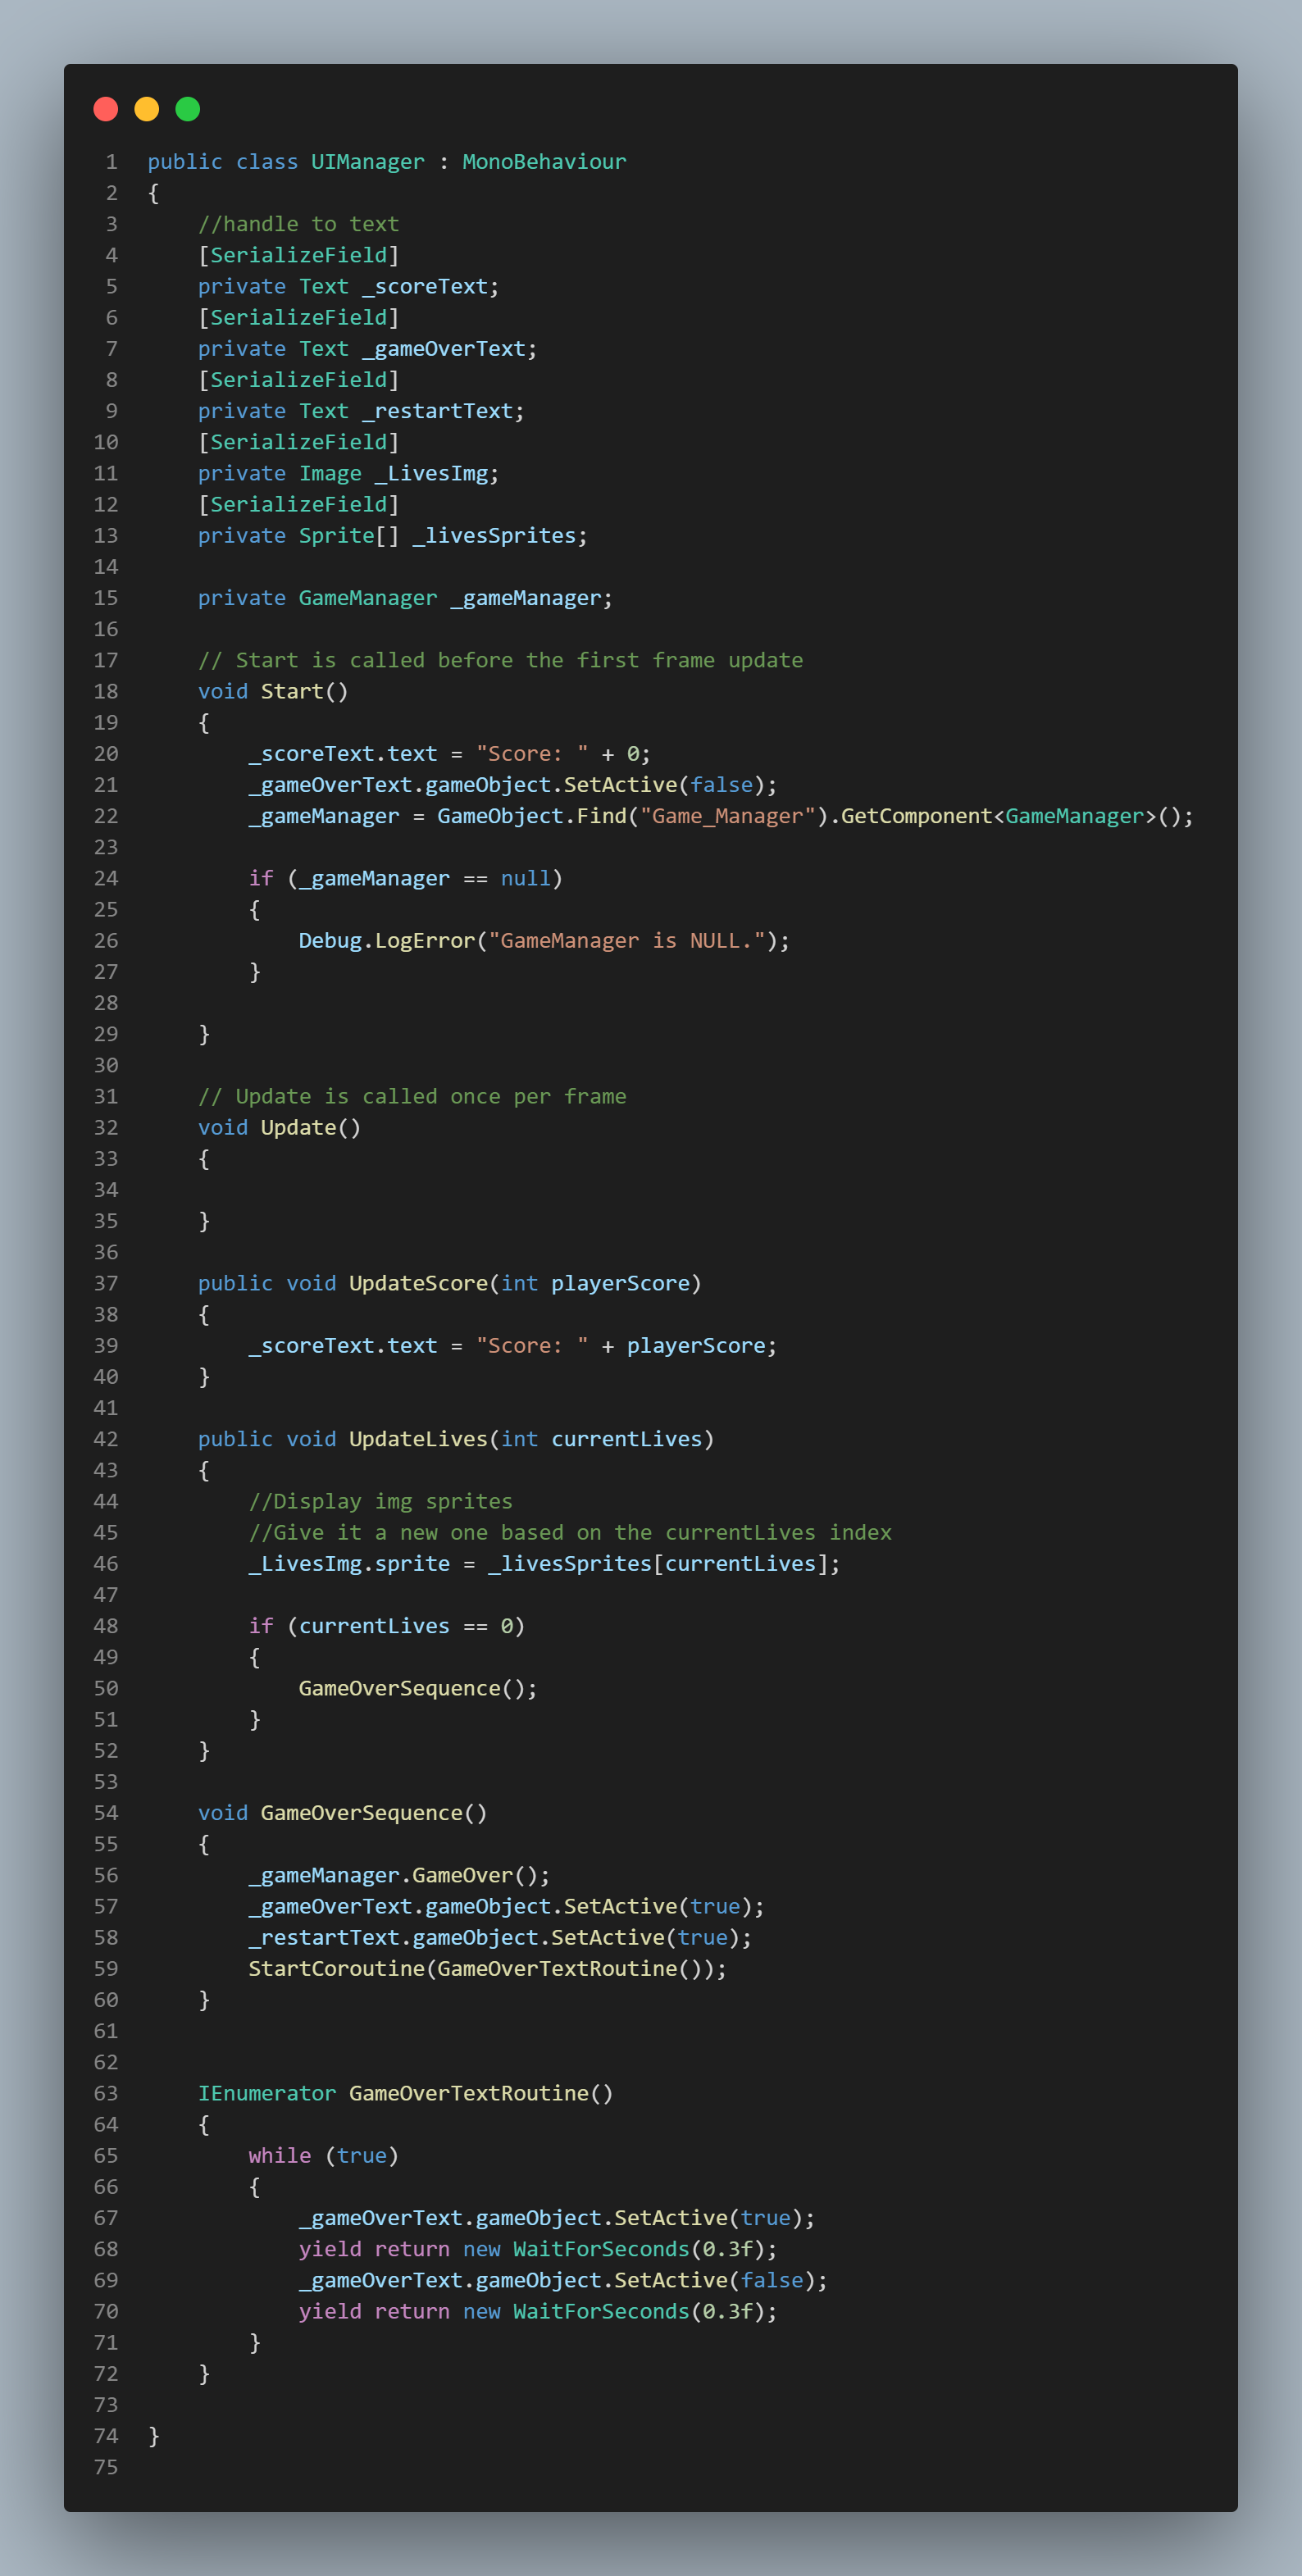Click WaitForSeconds on line 70
The height and width of the screenshot is (2576, 1302).
click(601, 2312)
